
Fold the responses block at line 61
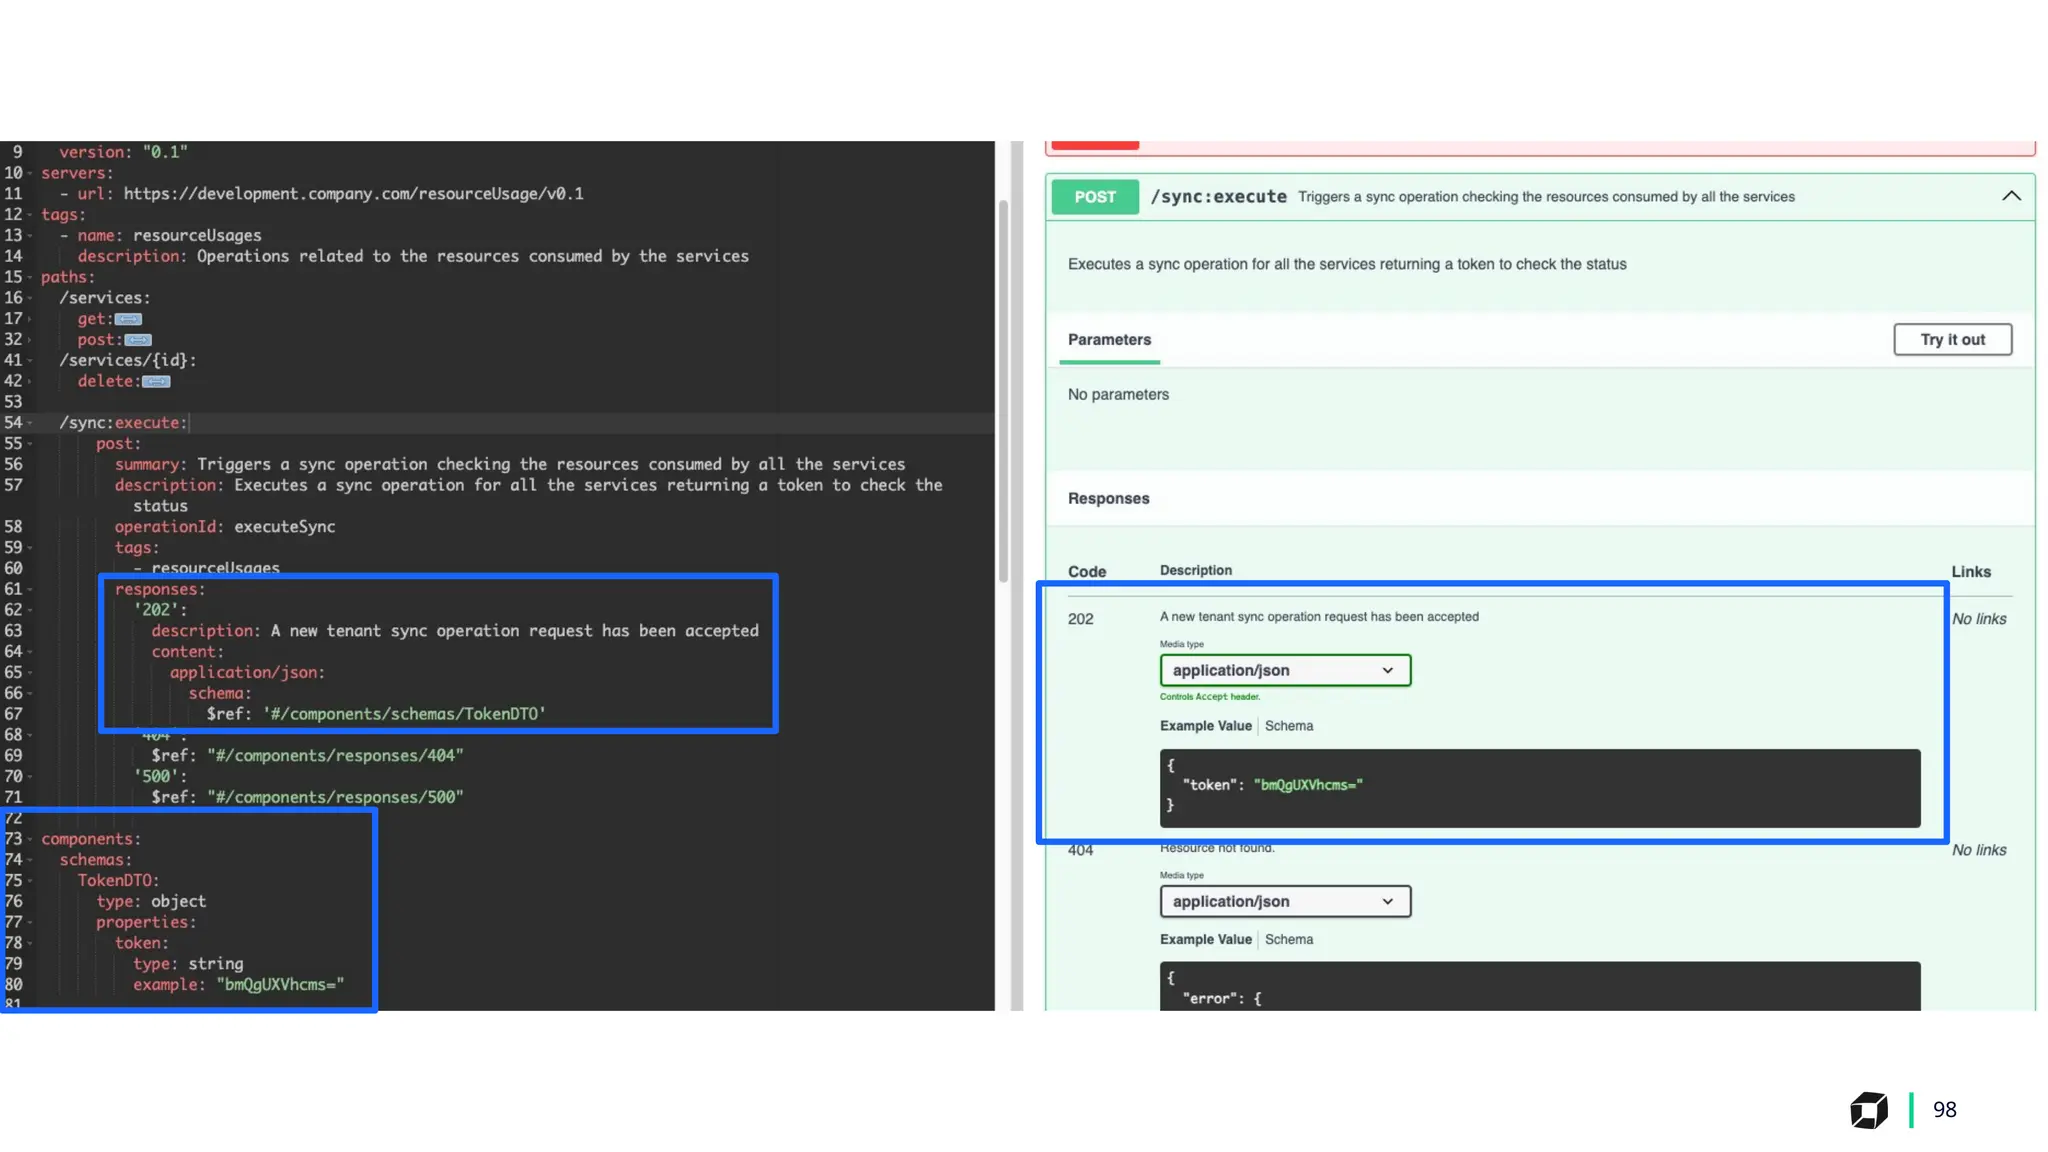[30, 589]
